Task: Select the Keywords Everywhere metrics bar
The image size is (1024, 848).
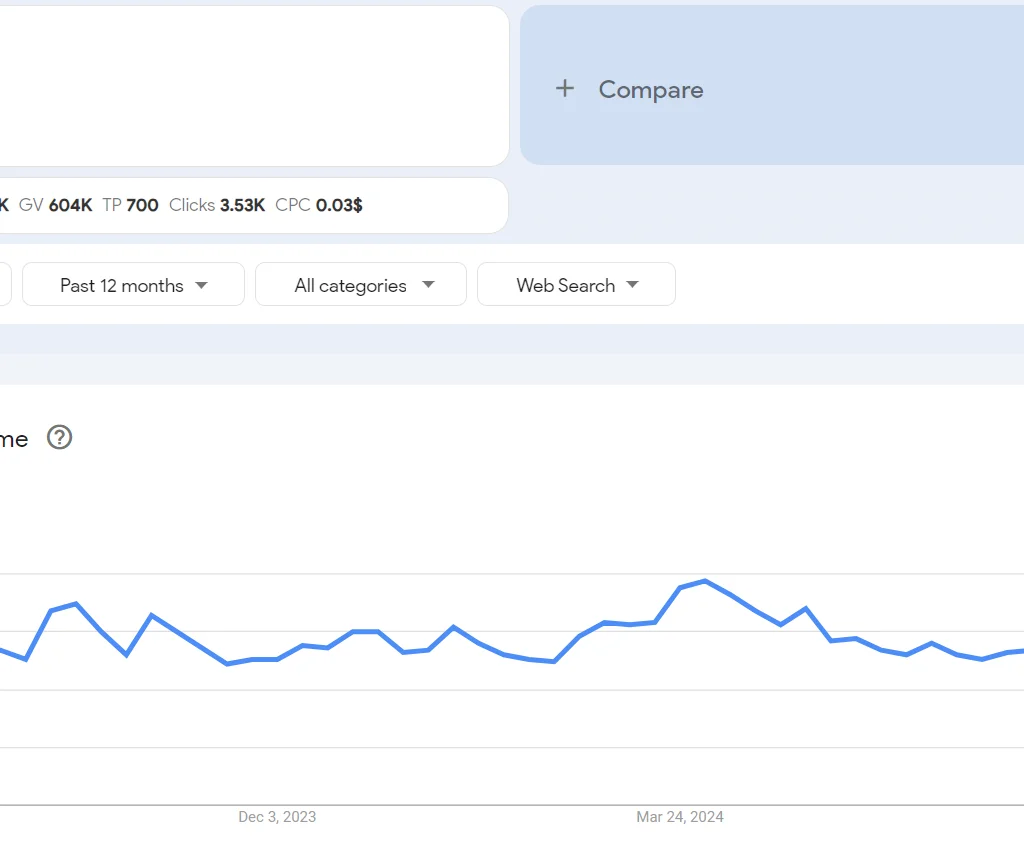Action: 254,205
